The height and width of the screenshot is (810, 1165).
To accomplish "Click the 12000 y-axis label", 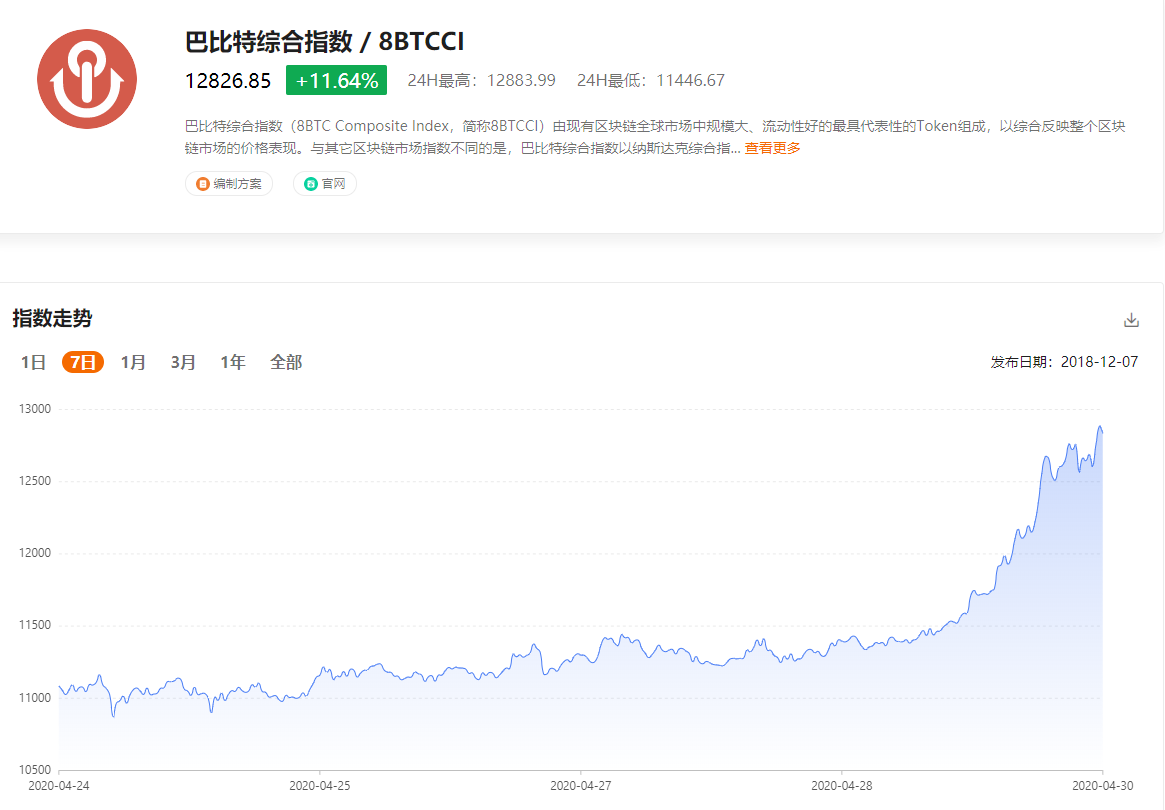I will click(35, 553).
